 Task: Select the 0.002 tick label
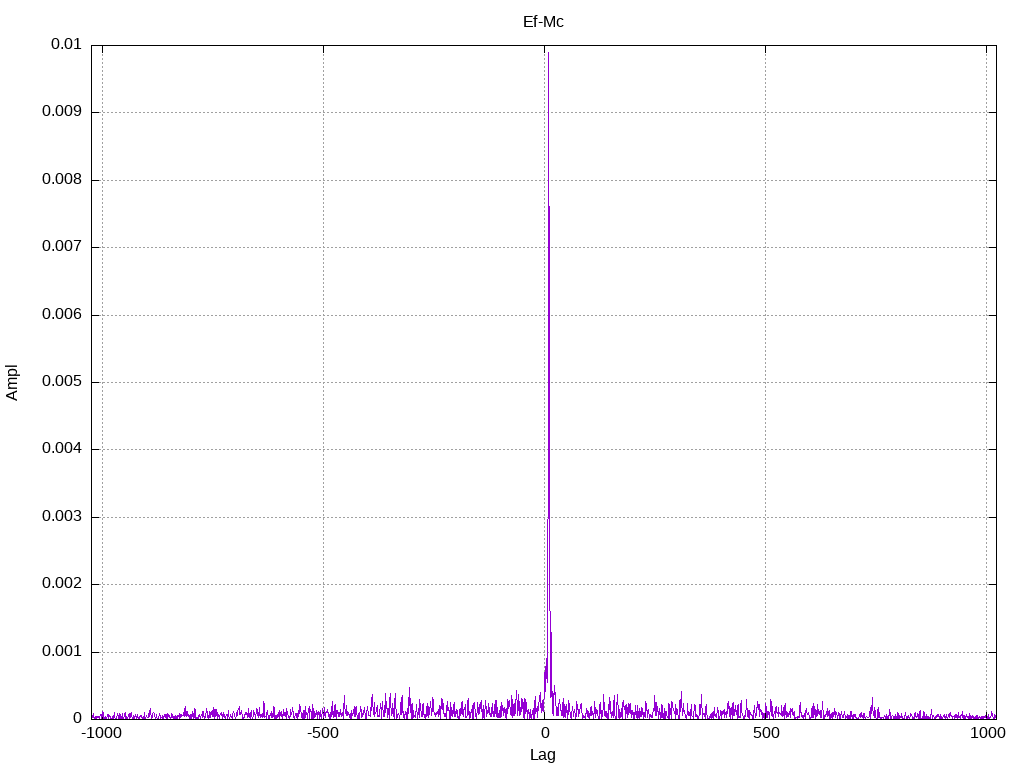pyautogui.click(x=62, y=584)
